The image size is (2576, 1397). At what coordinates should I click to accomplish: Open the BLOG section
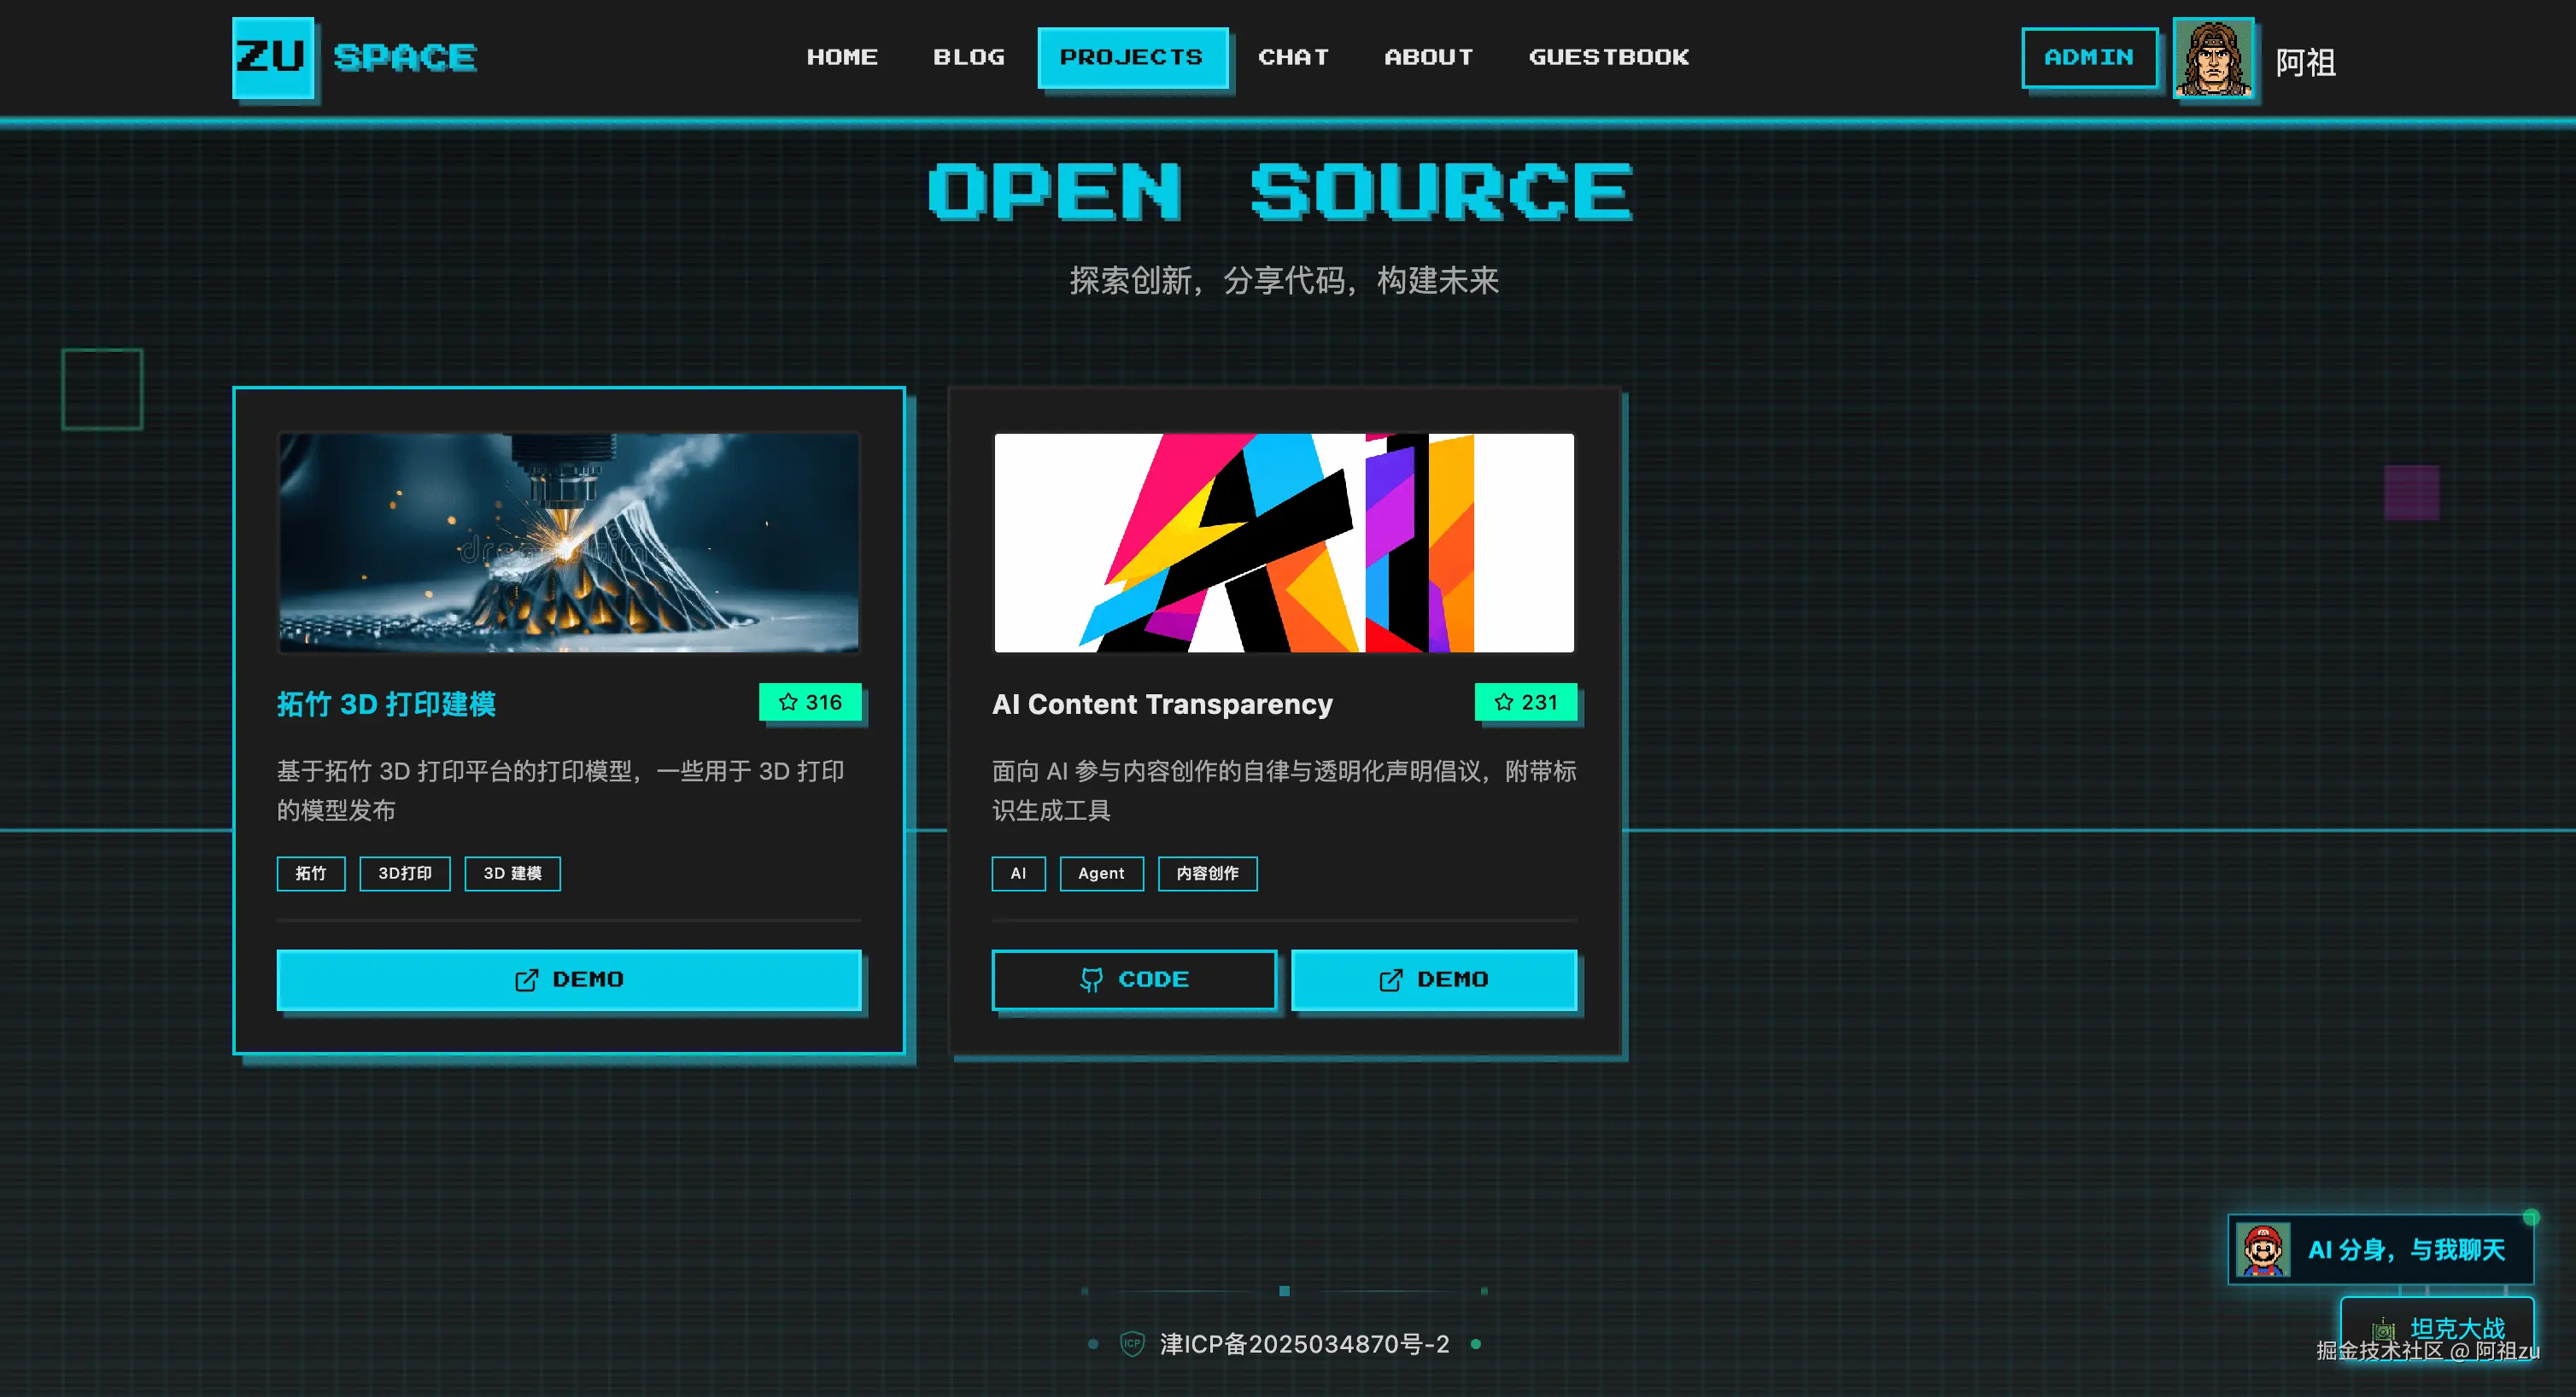(968, 57)
